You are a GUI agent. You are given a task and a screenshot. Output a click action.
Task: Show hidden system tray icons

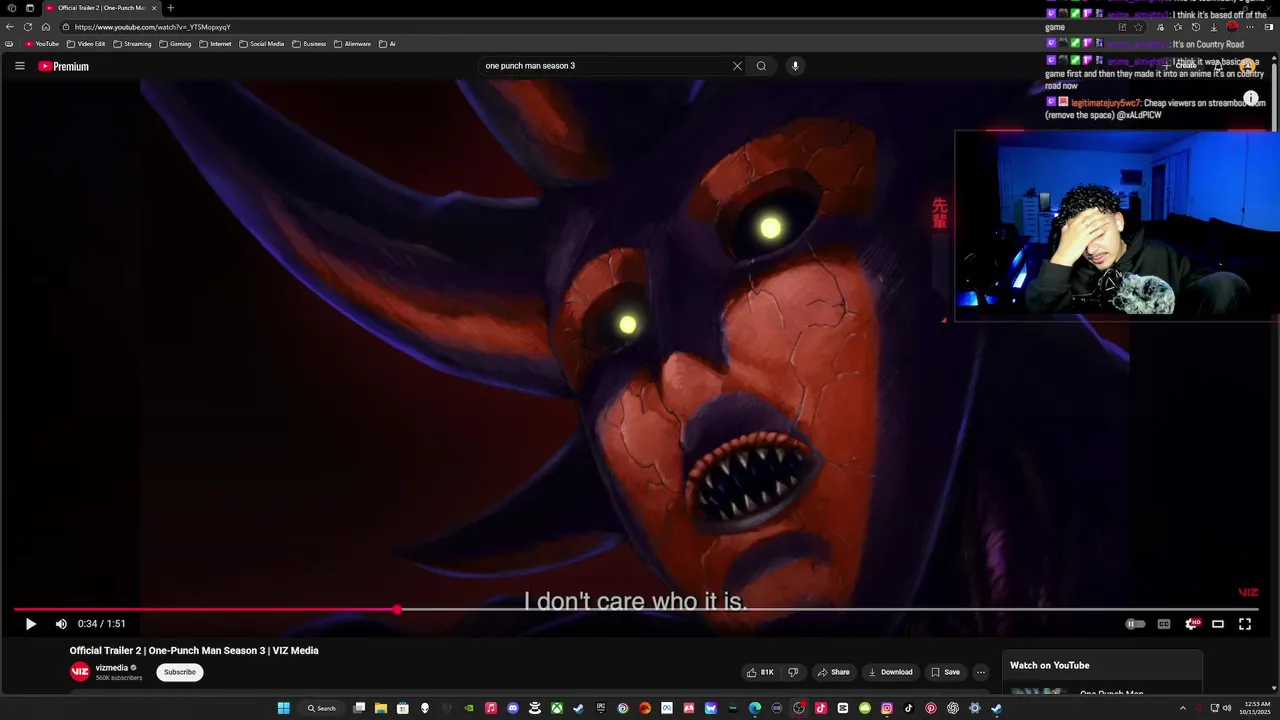(x=1183, y=708)
